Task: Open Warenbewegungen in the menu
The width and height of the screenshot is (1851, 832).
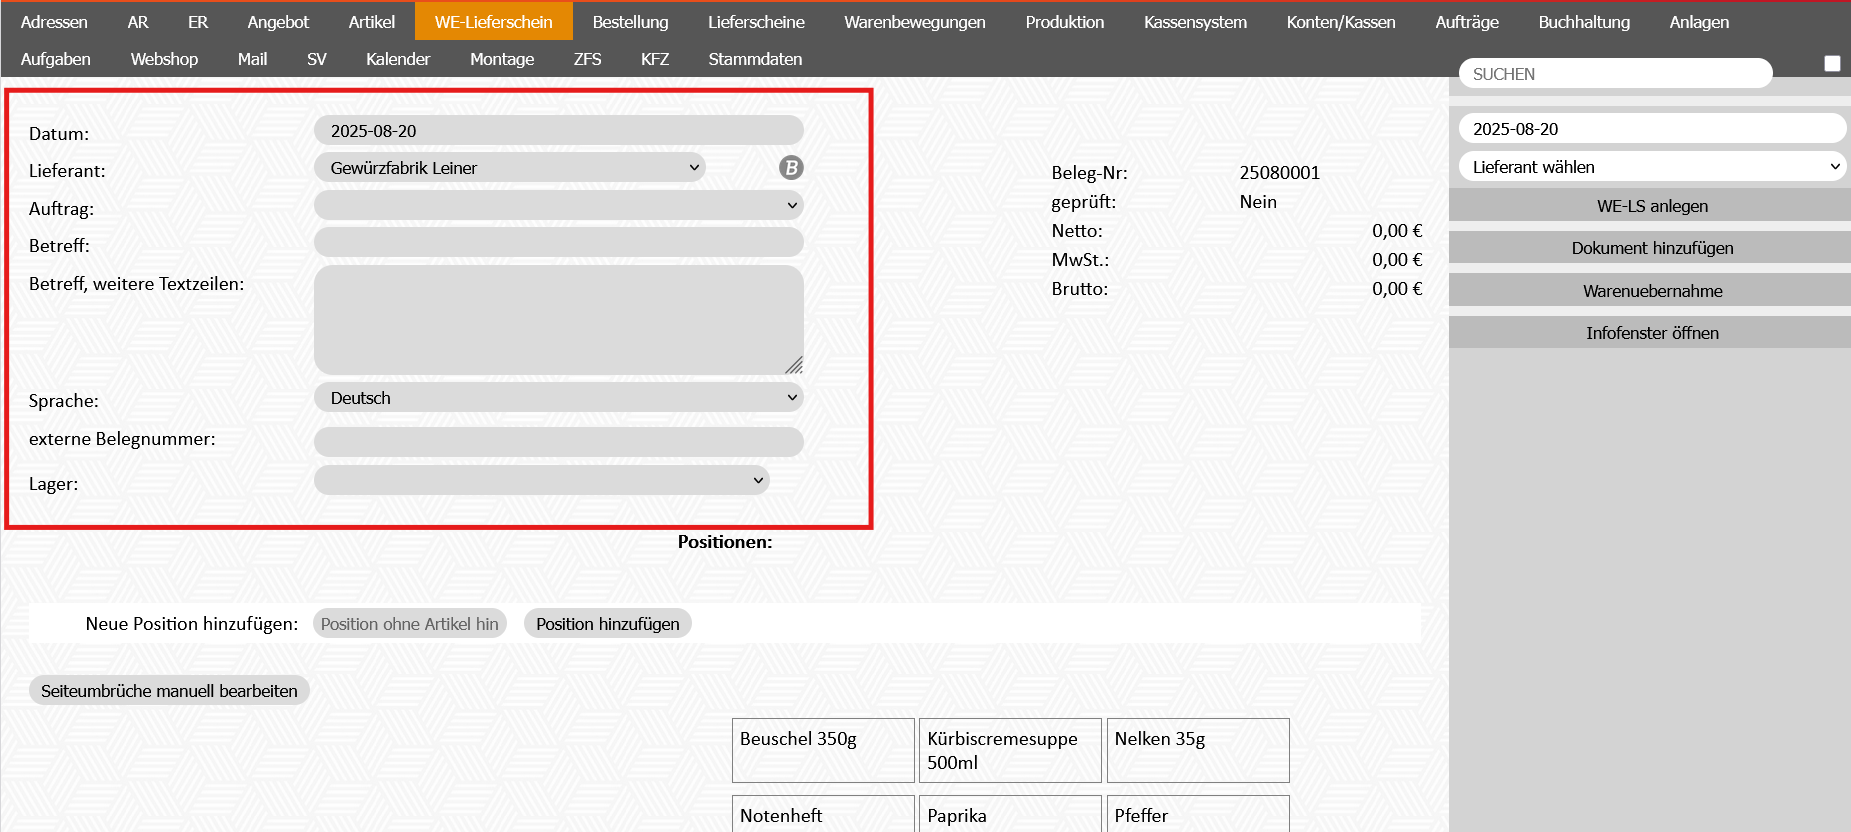Action: pos(915,22)
